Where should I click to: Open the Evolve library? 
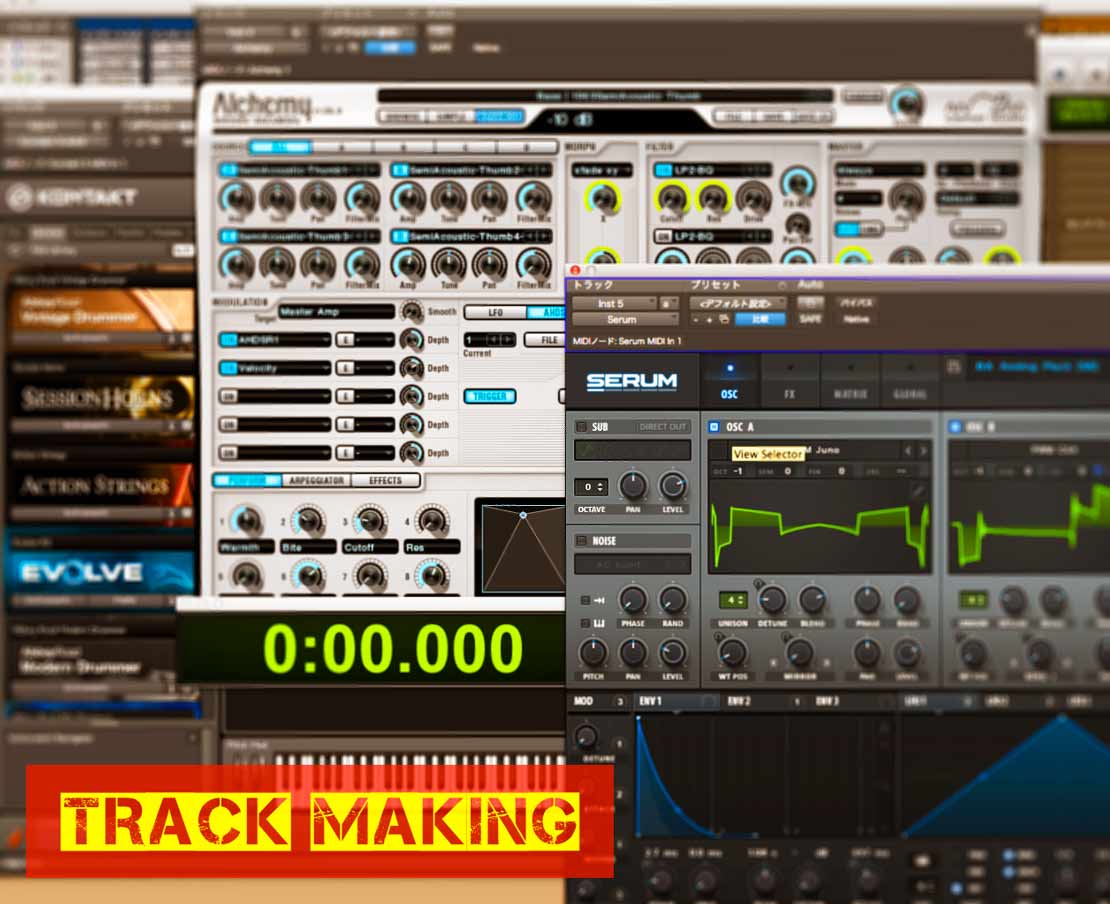pos(99,572)
